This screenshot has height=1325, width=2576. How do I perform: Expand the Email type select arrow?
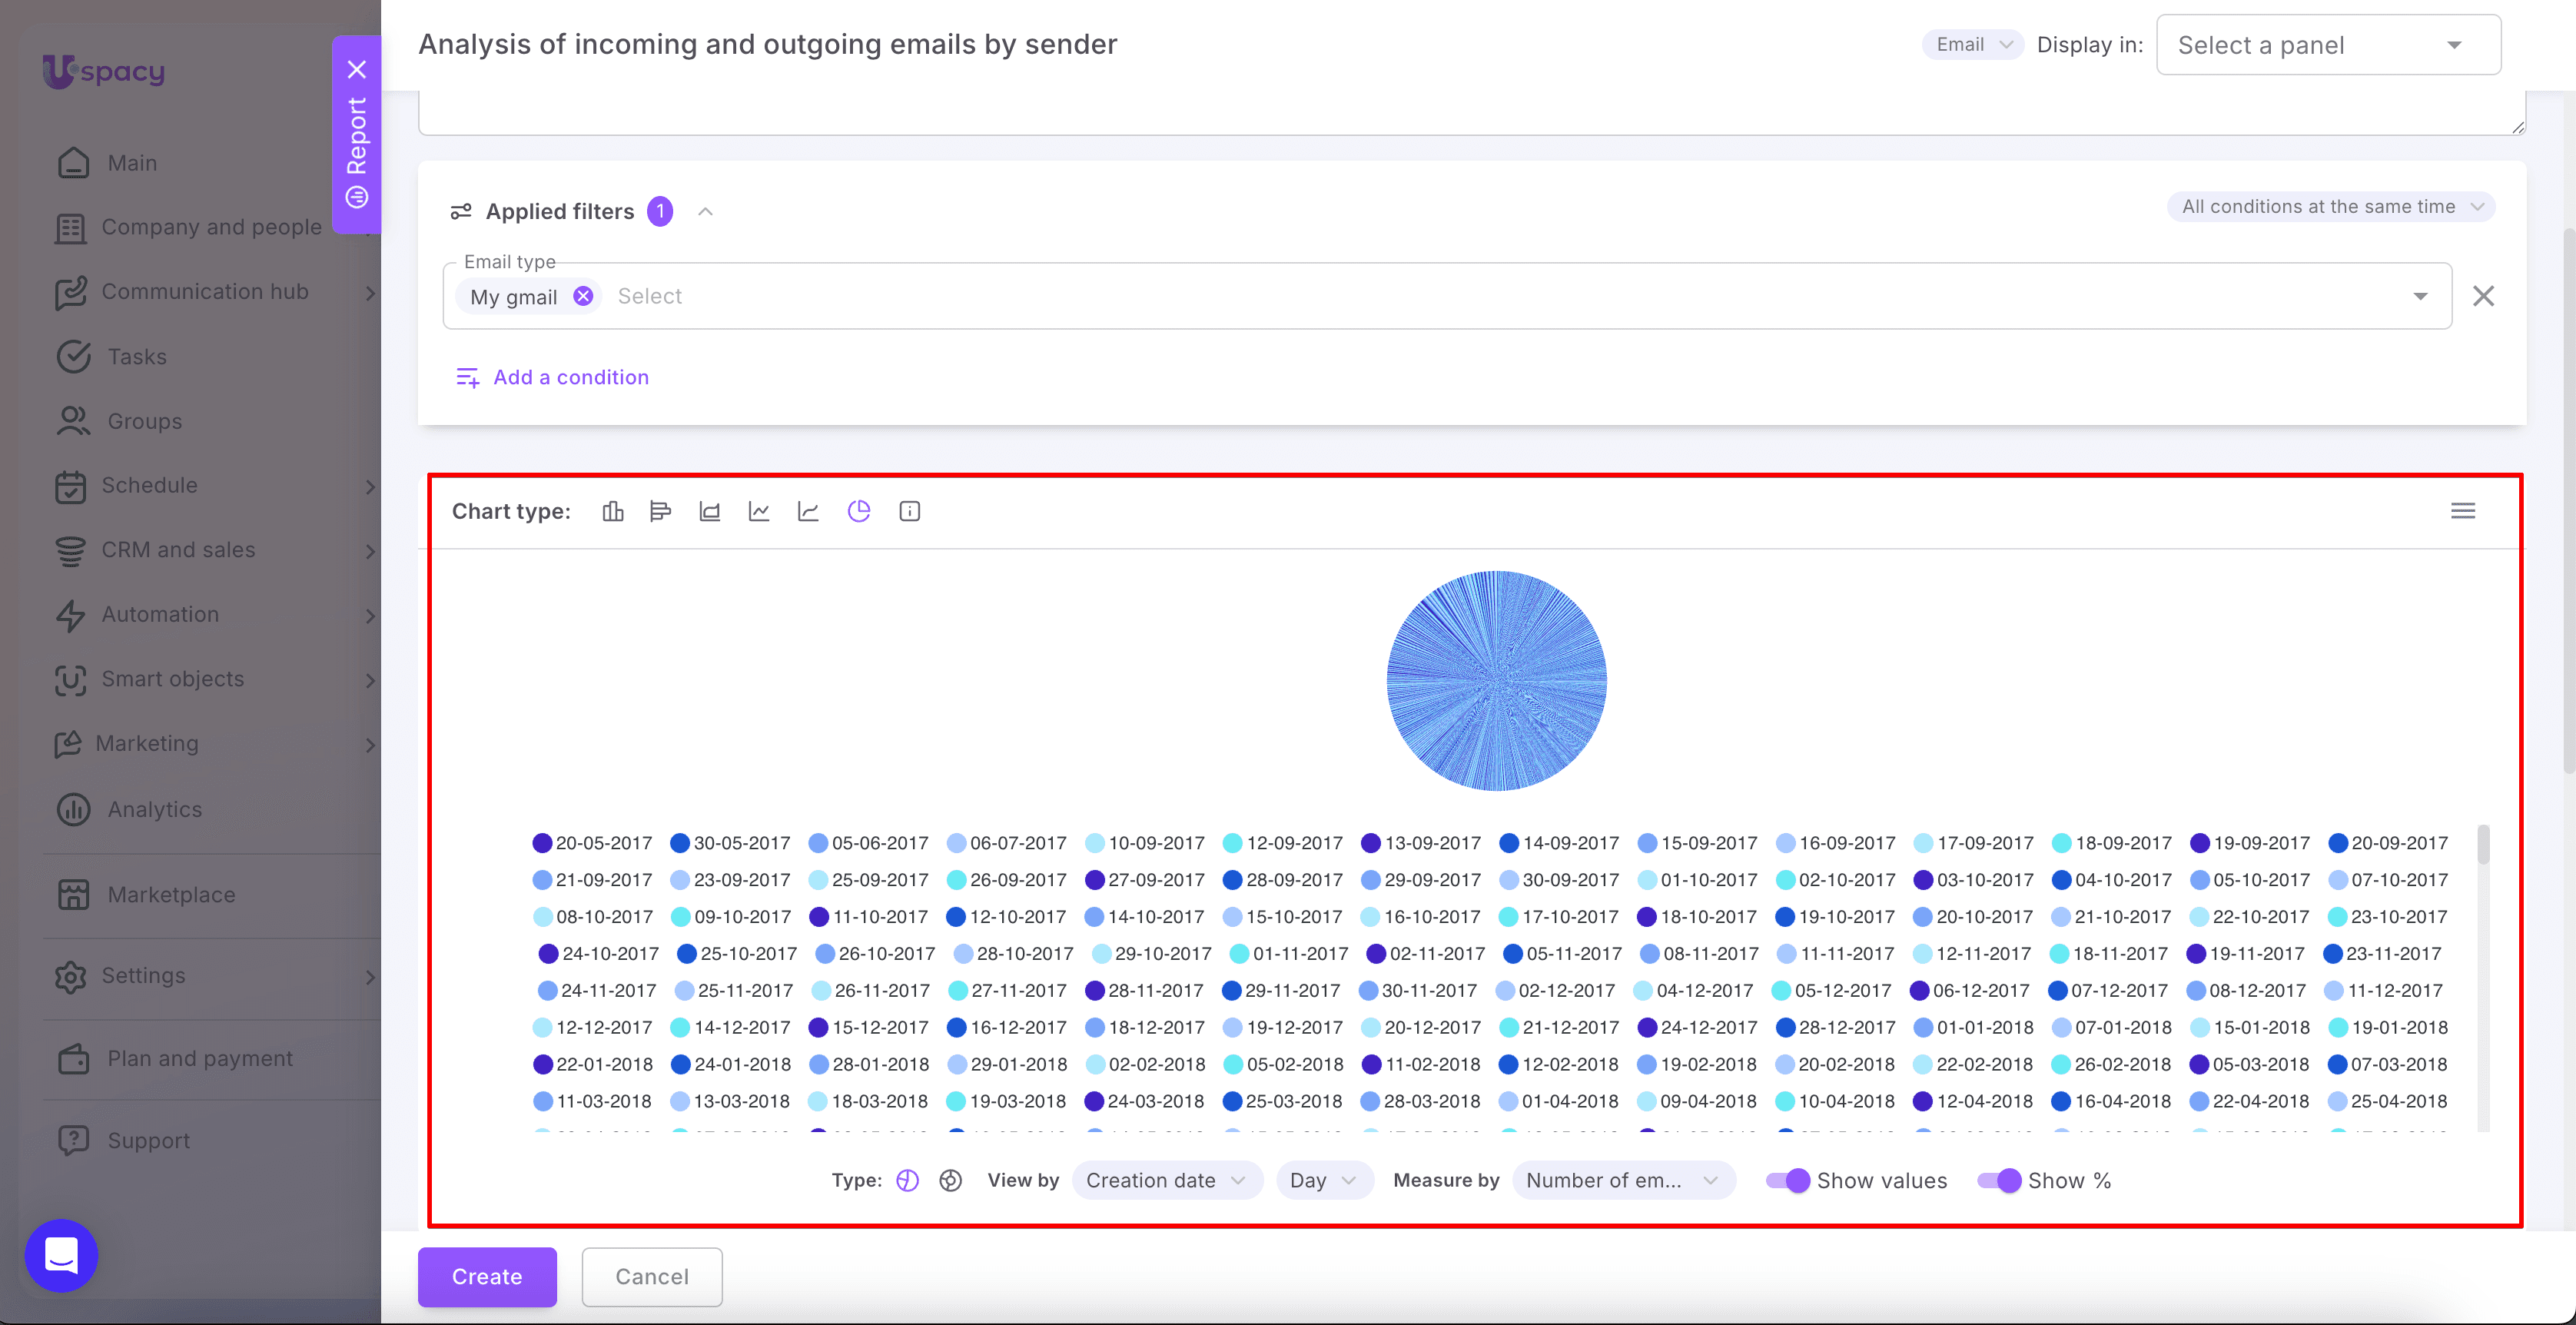(2420, 296)
